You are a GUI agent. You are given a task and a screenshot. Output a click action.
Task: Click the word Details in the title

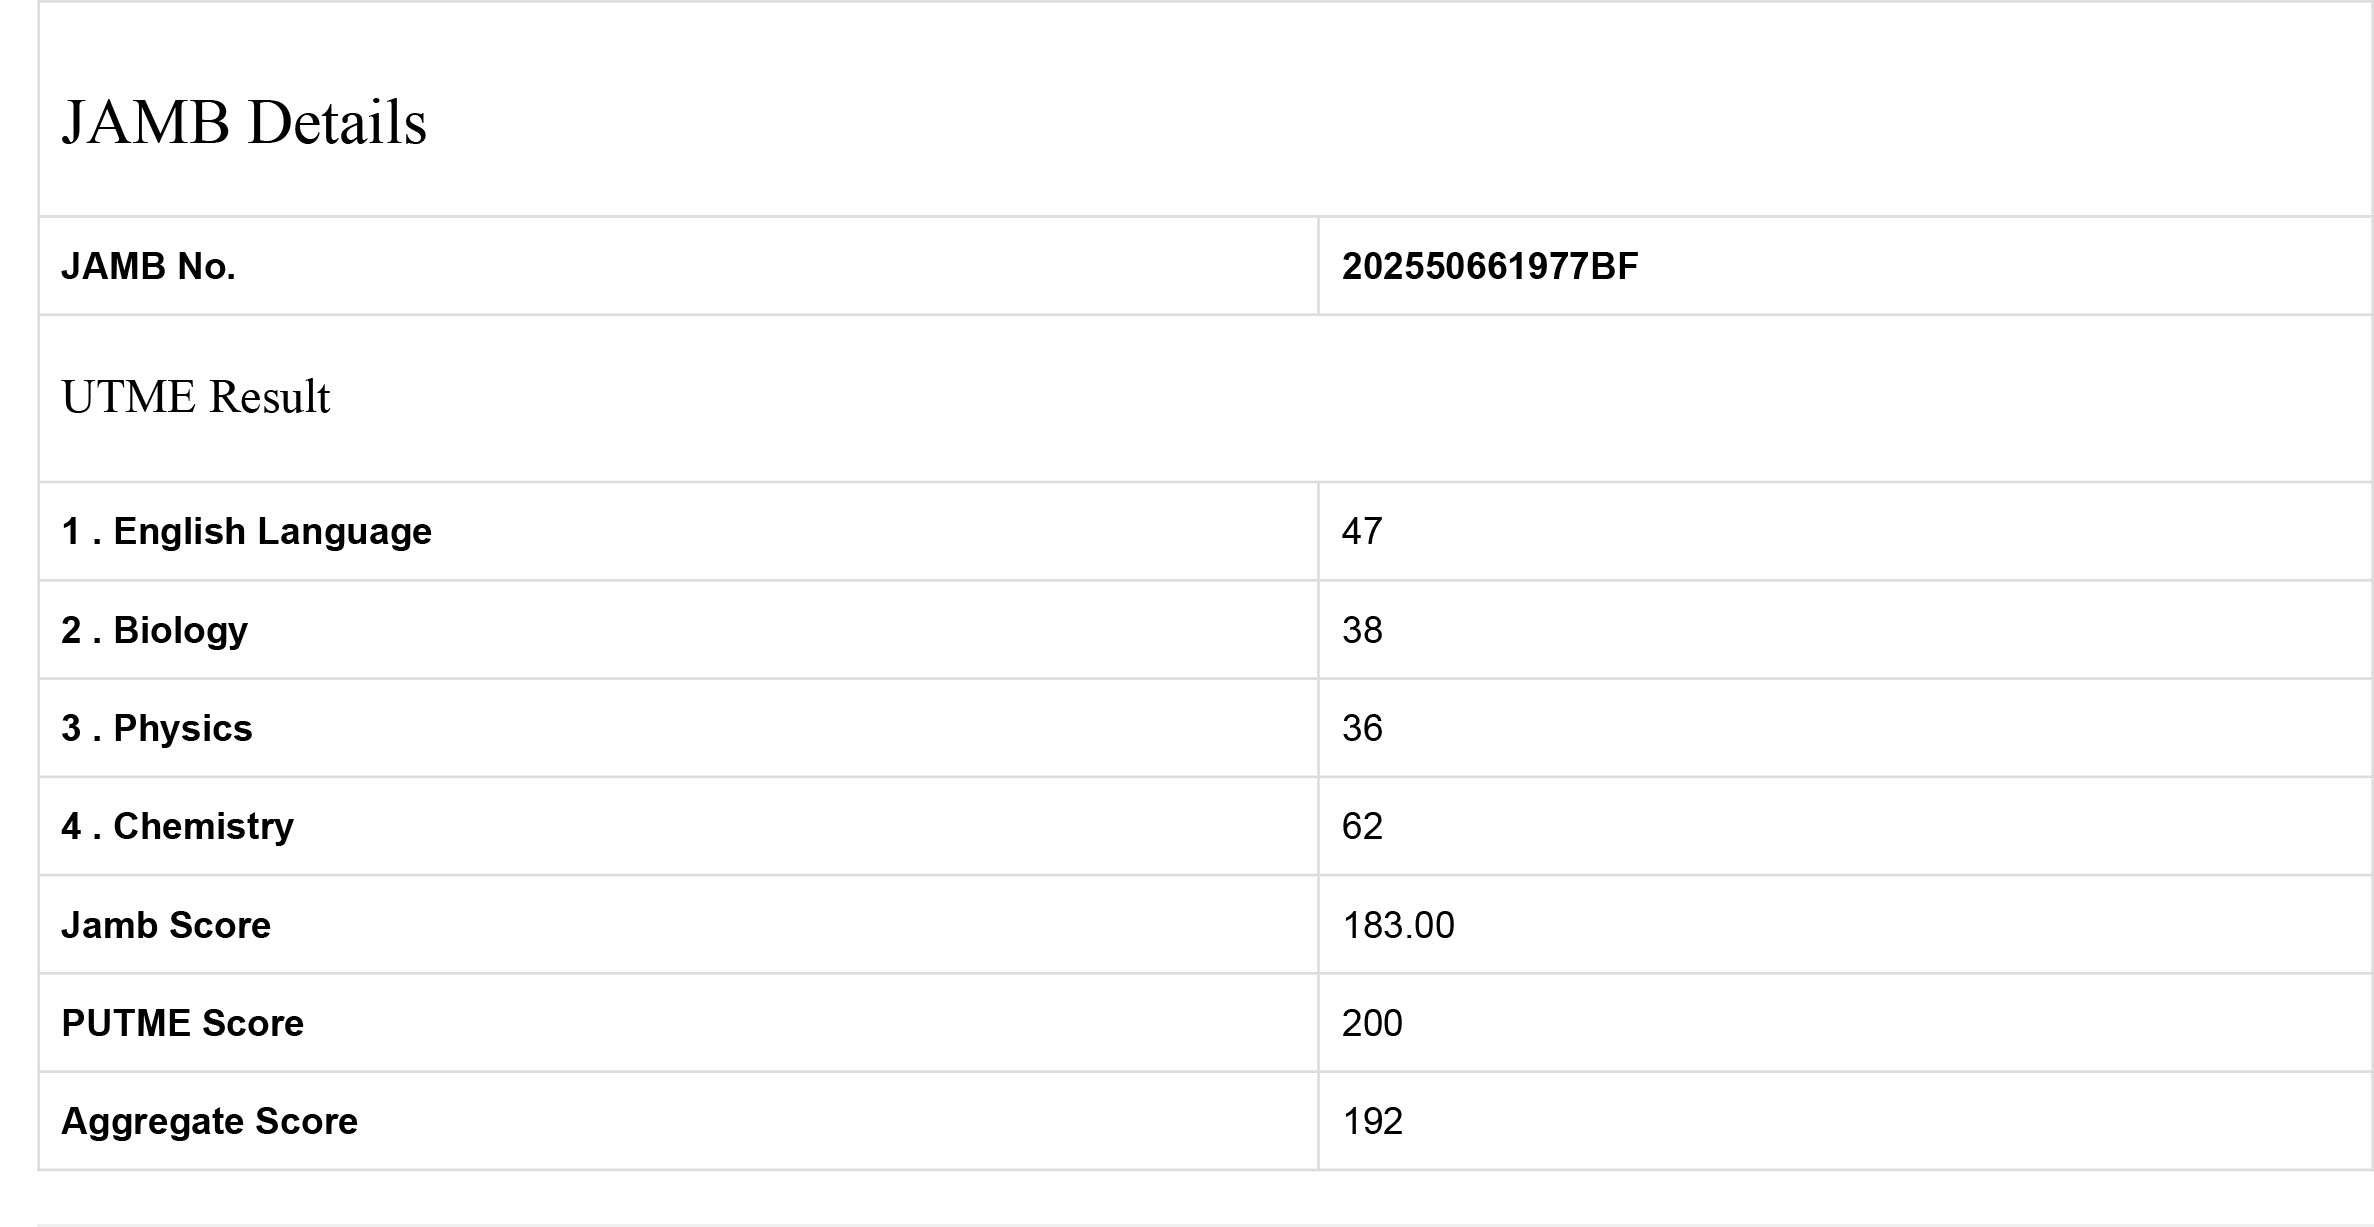tap(337, 123)
